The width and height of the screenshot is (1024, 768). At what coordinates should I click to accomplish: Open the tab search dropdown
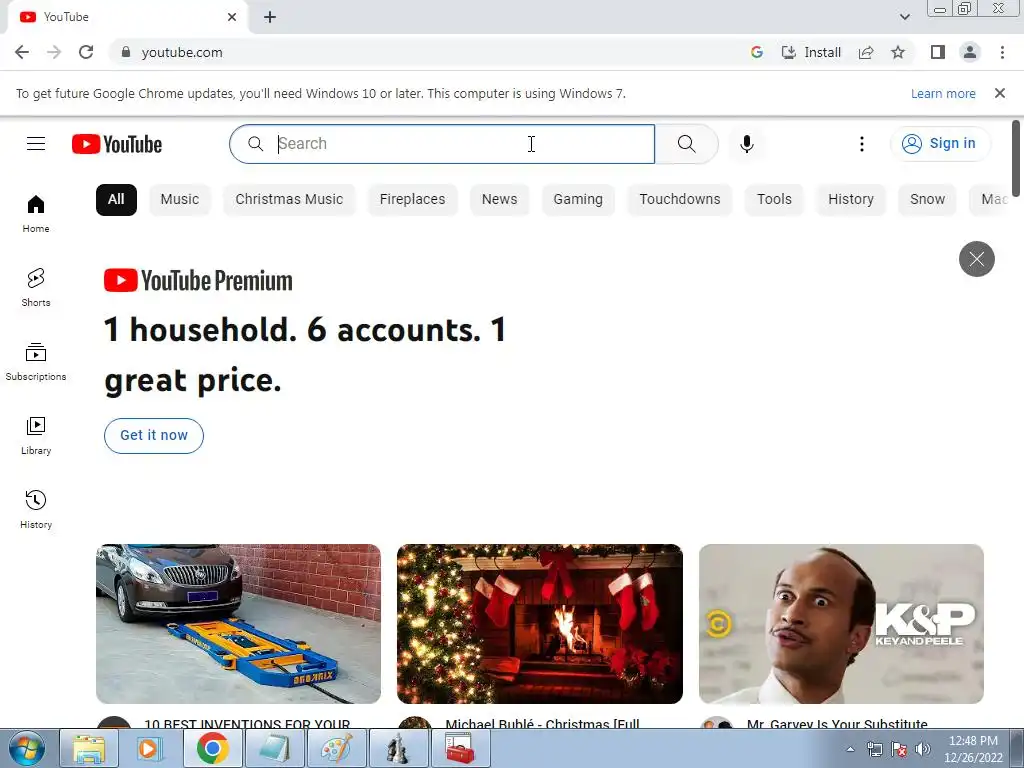point(904,17)
